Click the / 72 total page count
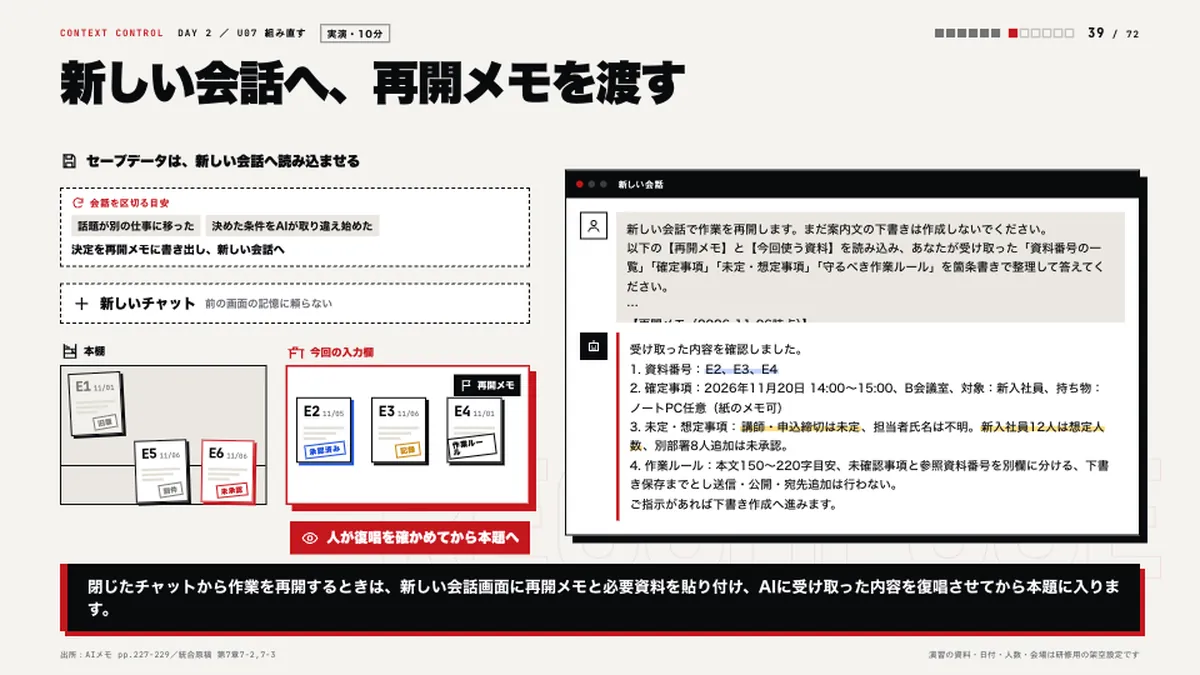The width and height of the screenshot is (1200, 675). coord(1127,34)
